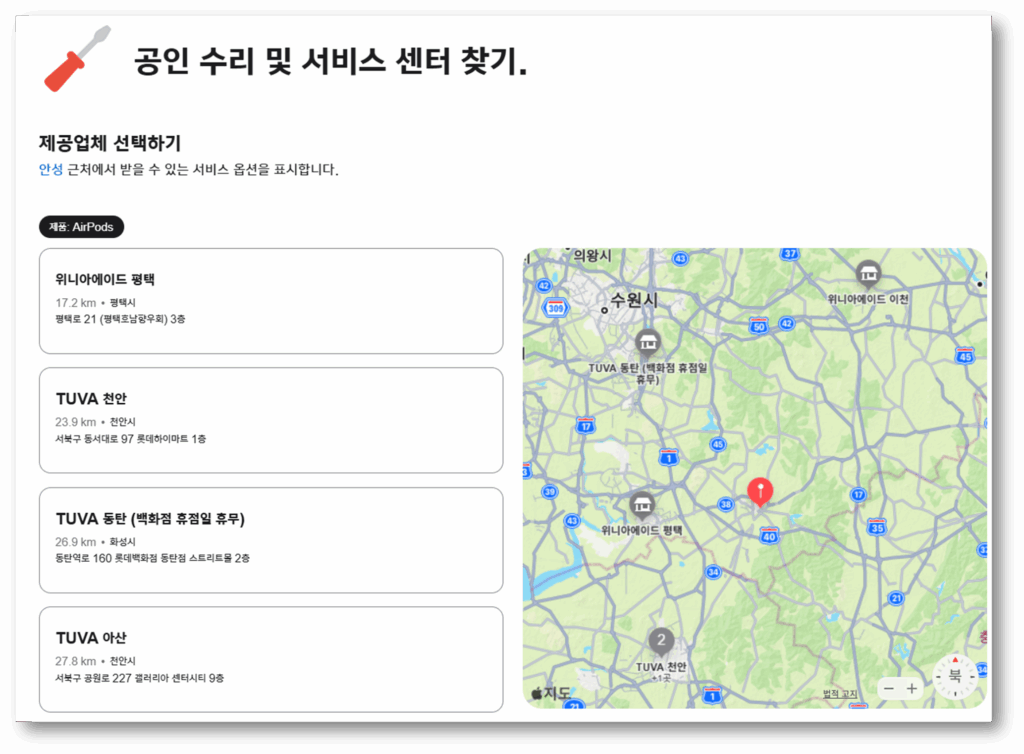The width and height of the screenshot is (1024, 754).
Task: Change the 안성 location link
Action: tap(50, 169)
